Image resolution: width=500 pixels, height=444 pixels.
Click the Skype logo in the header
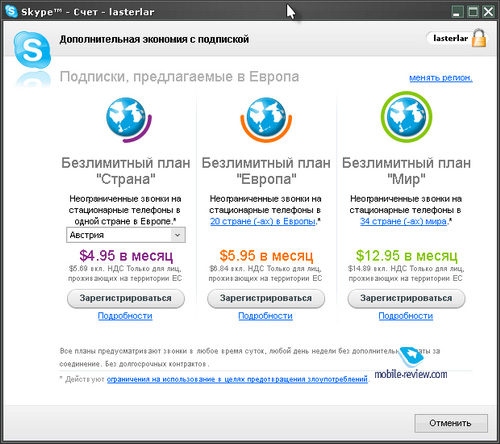coord(32,49)
